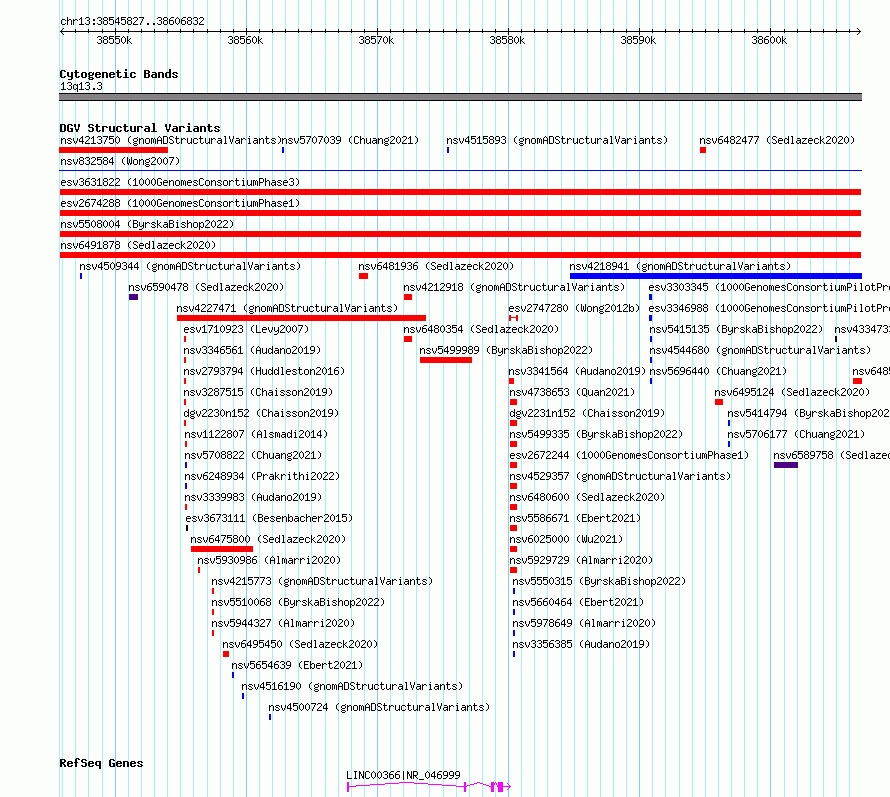
Task: Select nsv5508004 (ByrskaBishop2022) label
Action: (147, 224)
